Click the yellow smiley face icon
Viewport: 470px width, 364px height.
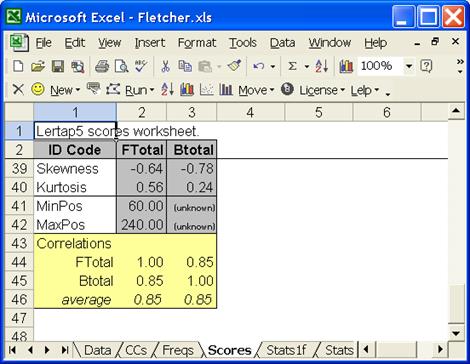click(x=38, y=89)
